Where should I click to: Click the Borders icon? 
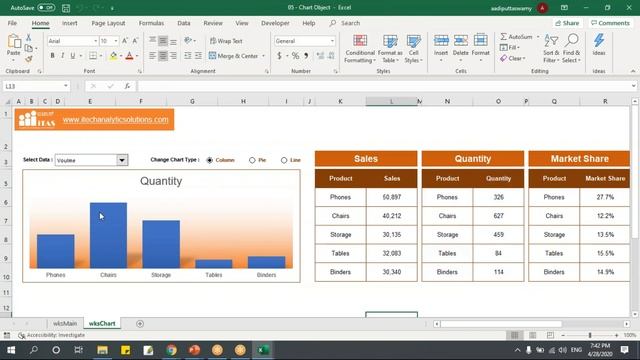click(93, 56)
